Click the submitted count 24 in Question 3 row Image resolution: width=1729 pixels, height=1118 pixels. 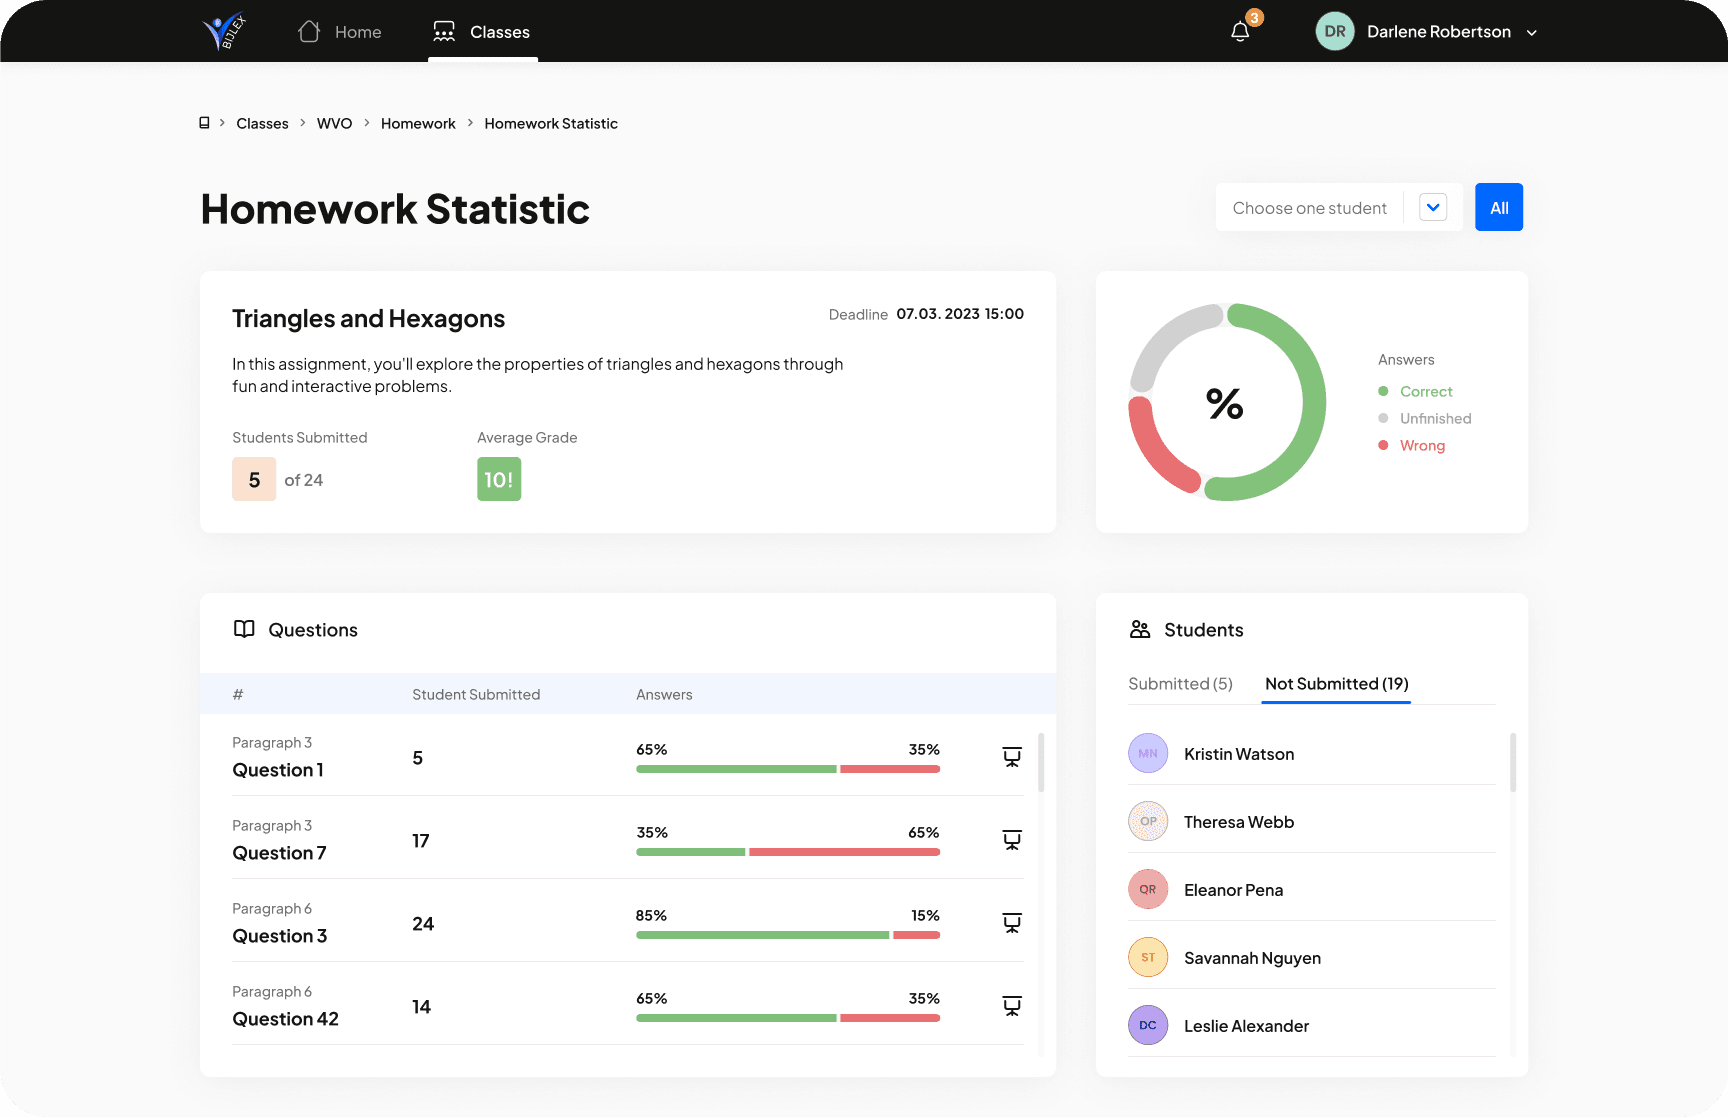point(423,924)
